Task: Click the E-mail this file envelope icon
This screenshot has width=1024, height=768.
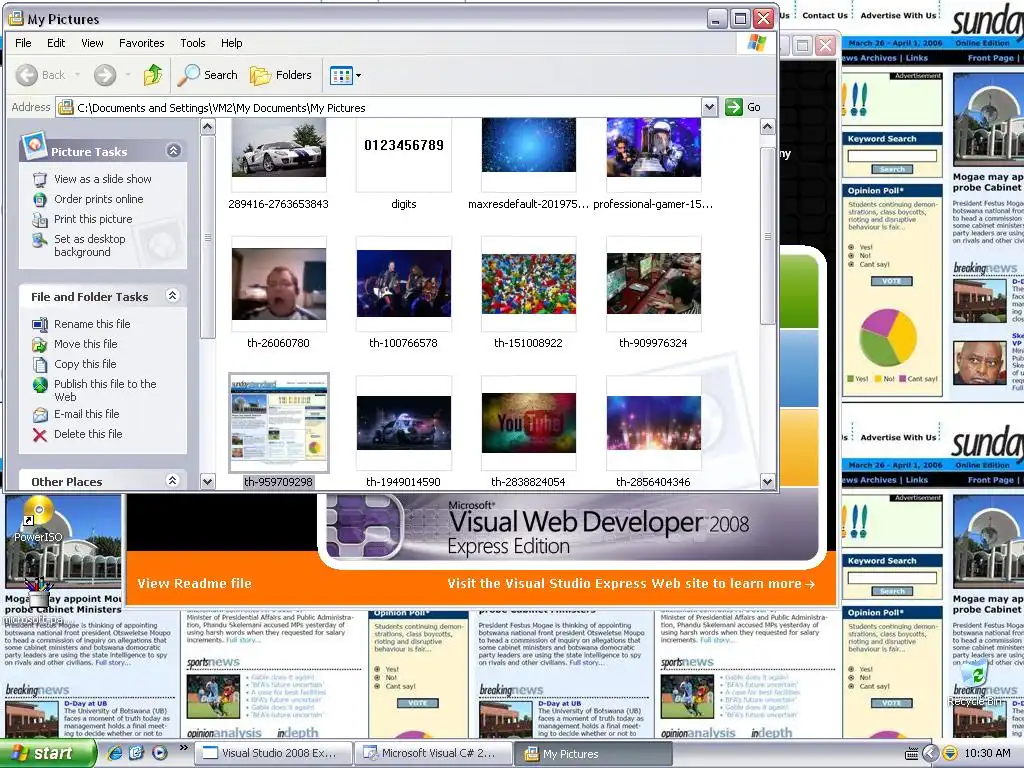Action: point(40,415)
